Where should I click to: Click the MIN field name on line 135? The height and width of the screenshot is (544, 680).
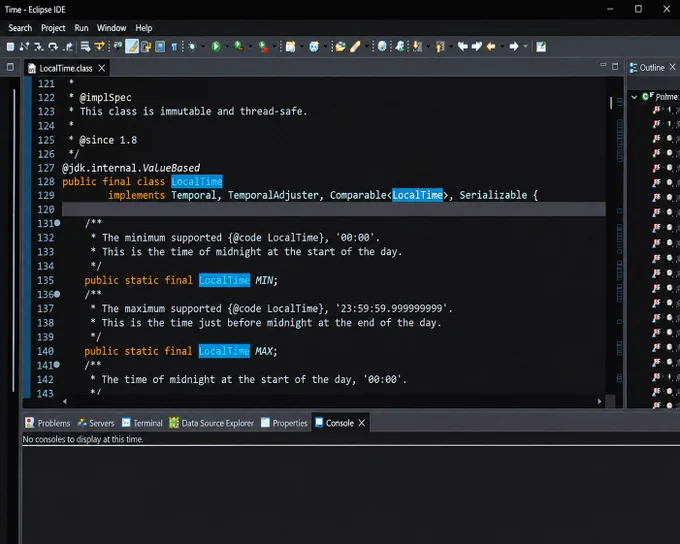[x=265, y=280]
